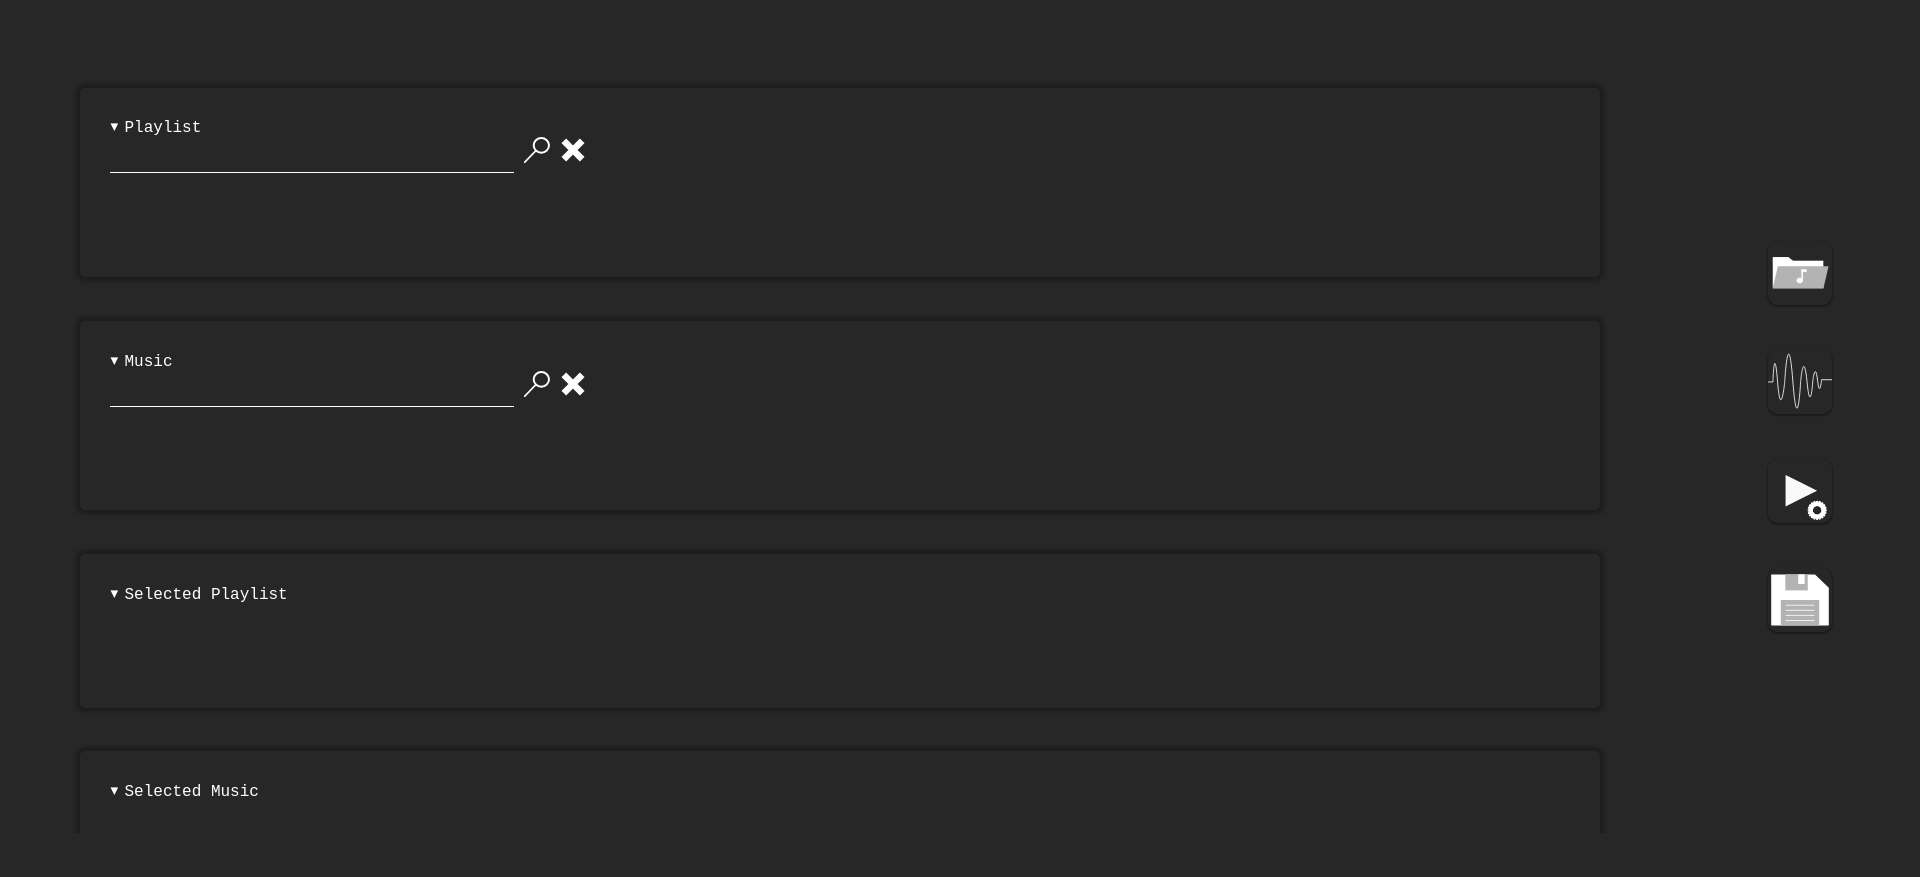Click the Music search magnifier icon
Screen dimensions: 1920x877
click(537, 384)
